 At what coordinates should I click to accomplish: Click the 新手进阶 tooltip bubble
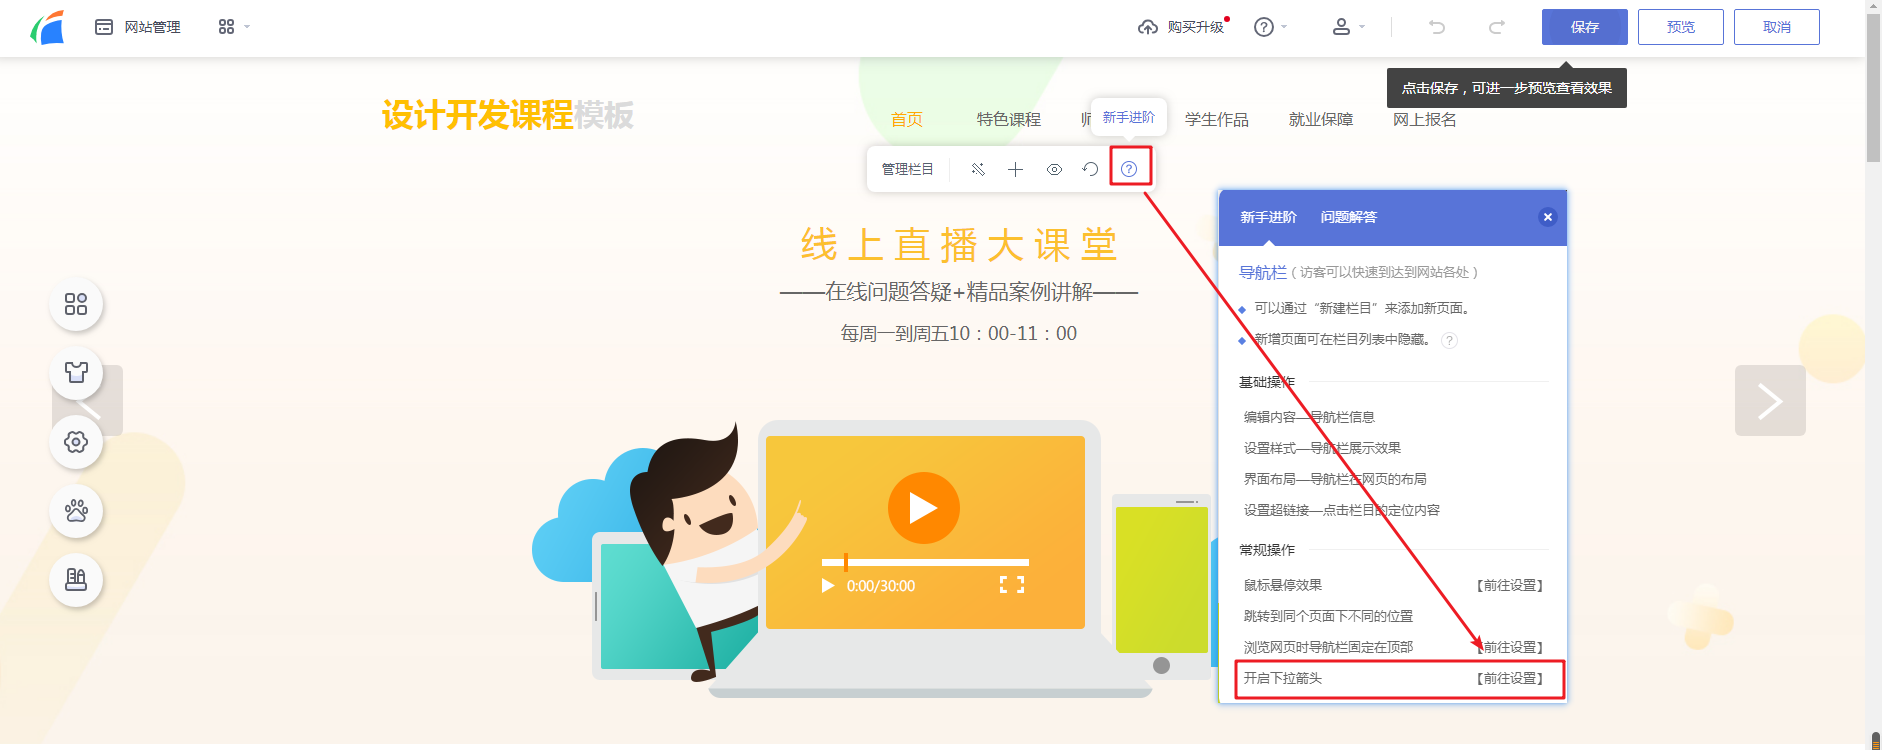pos(1129,117)
